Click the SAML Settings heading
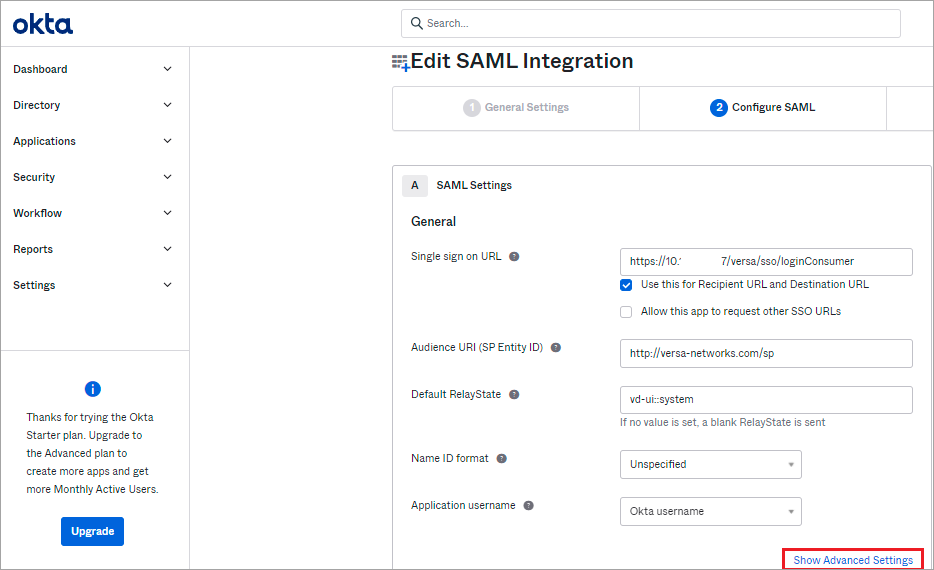This screenshot has height=570, width=934. (x=474, y=186)
